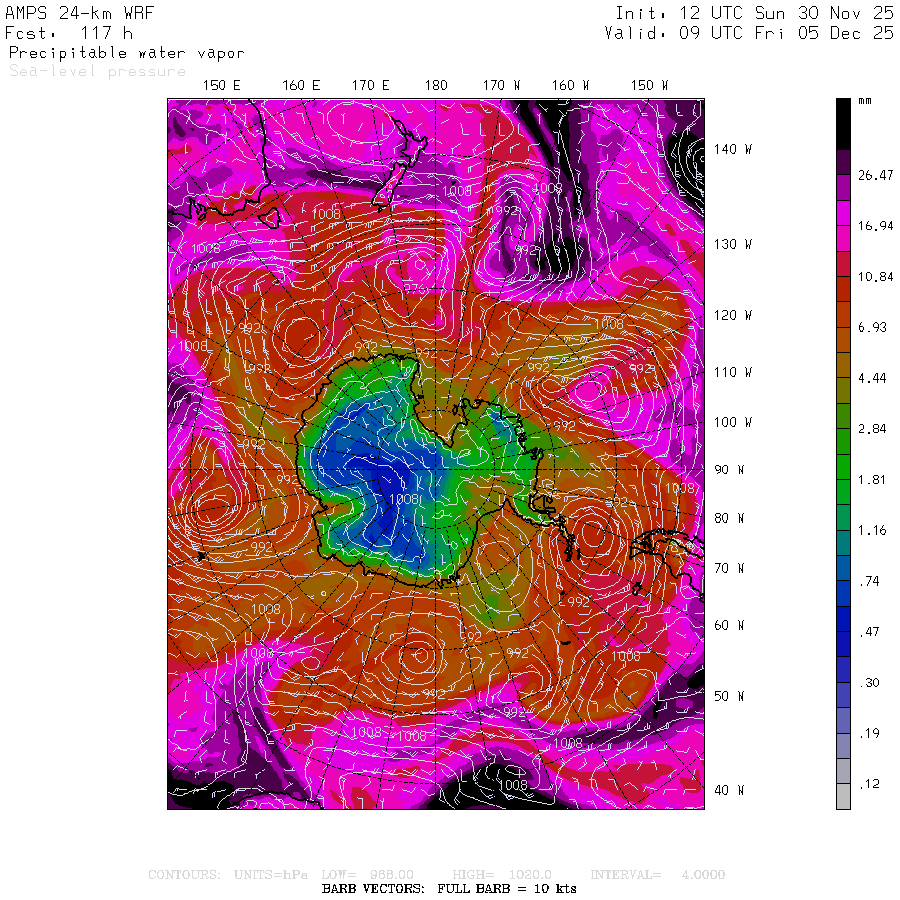
Task: Click the '2.84' color bar value
Action: 872,429
